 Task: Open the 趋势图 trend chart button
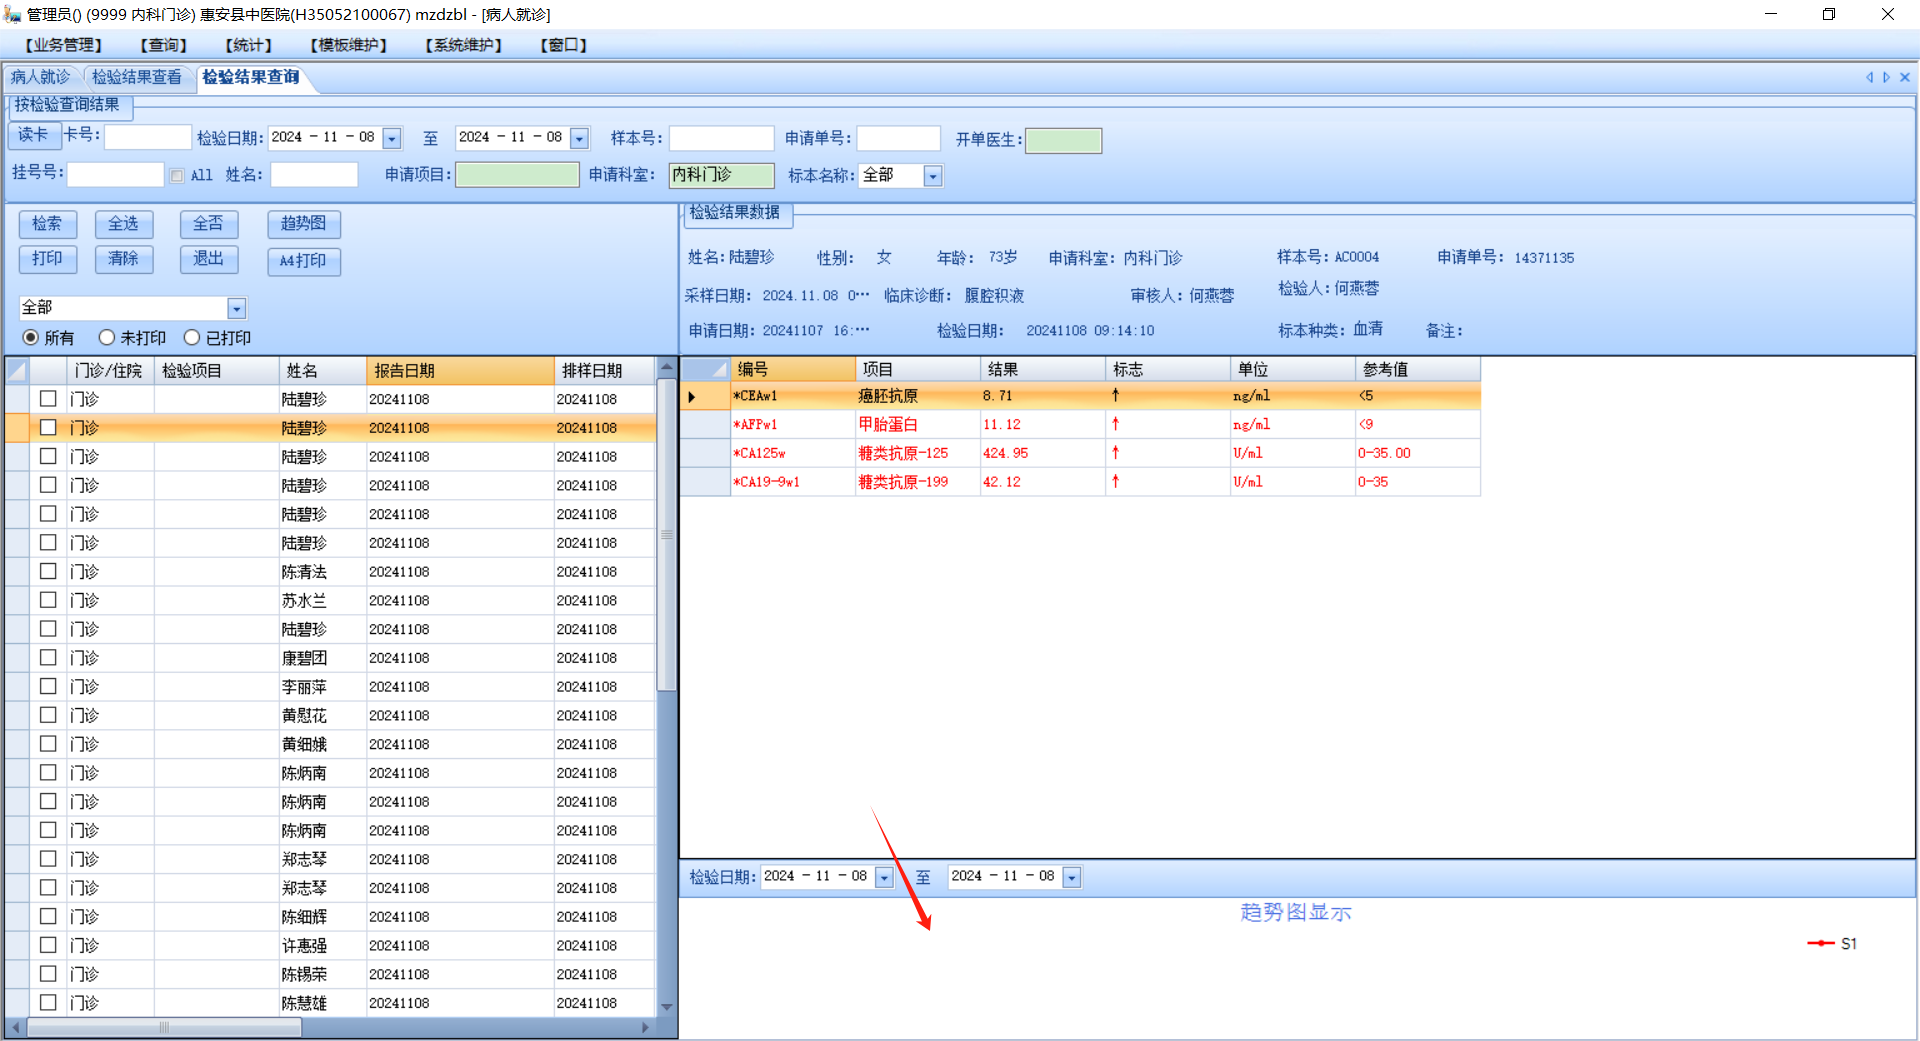tap(304, 224)
